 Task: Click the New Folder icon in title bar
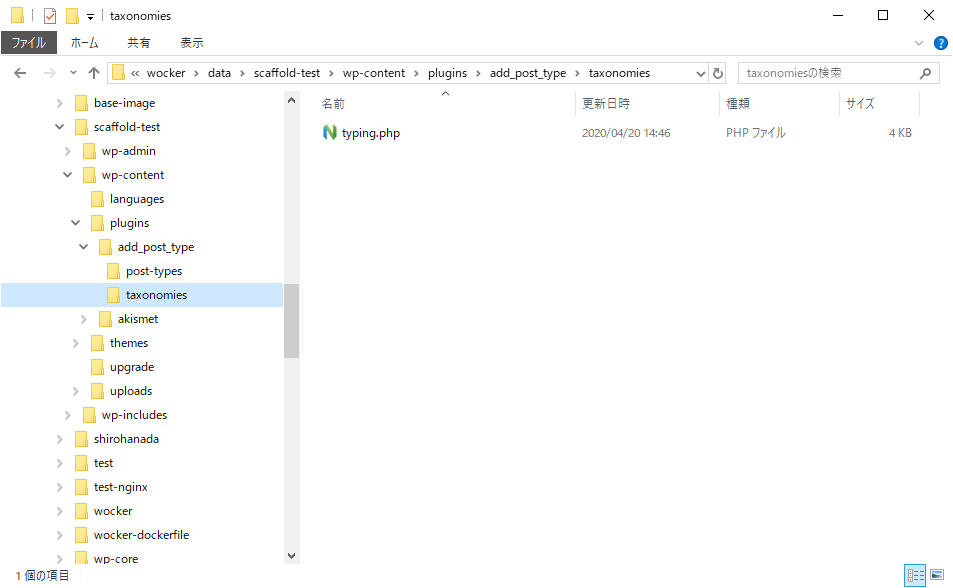coord(72,16)
